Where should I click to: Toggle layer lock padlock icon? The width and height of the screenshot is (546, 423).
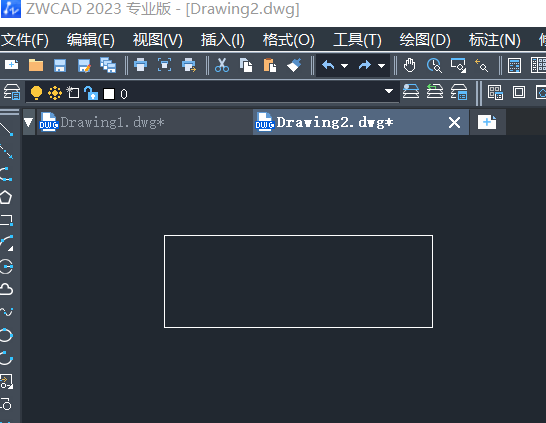(91, 93)
